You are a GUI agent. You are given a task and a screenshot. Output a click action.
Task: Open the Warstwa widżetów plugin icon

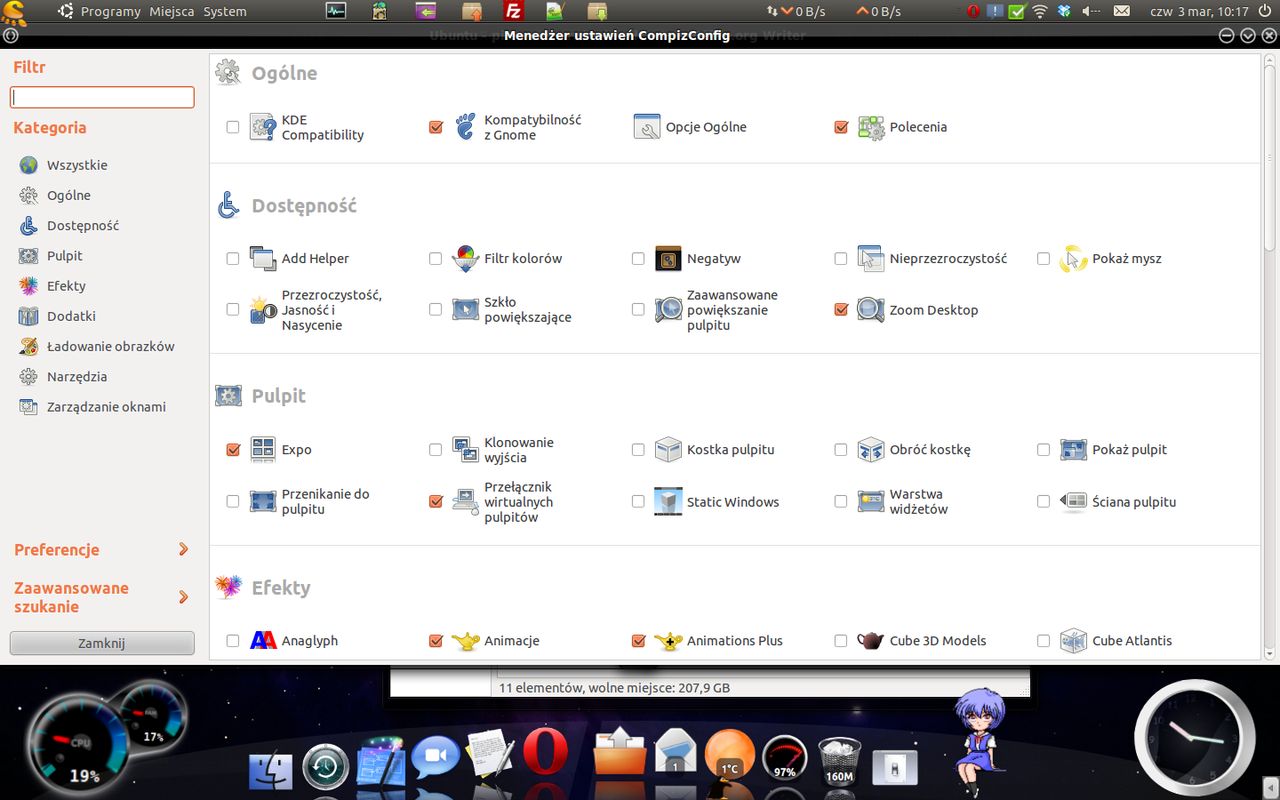pos(871,502)
